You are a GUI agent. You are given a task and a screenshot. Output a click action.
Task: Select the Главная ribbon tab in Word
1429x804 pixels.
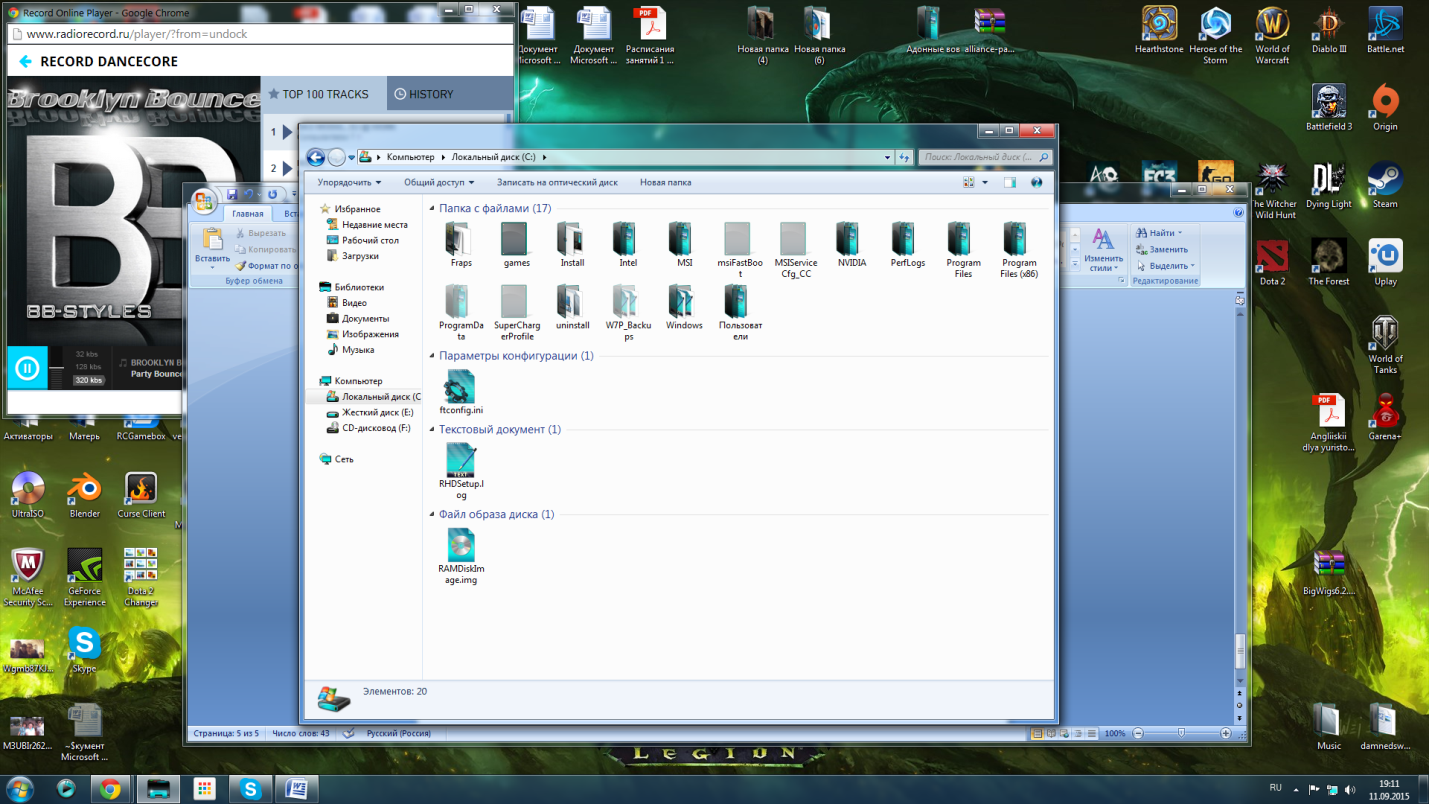point(247,213)
